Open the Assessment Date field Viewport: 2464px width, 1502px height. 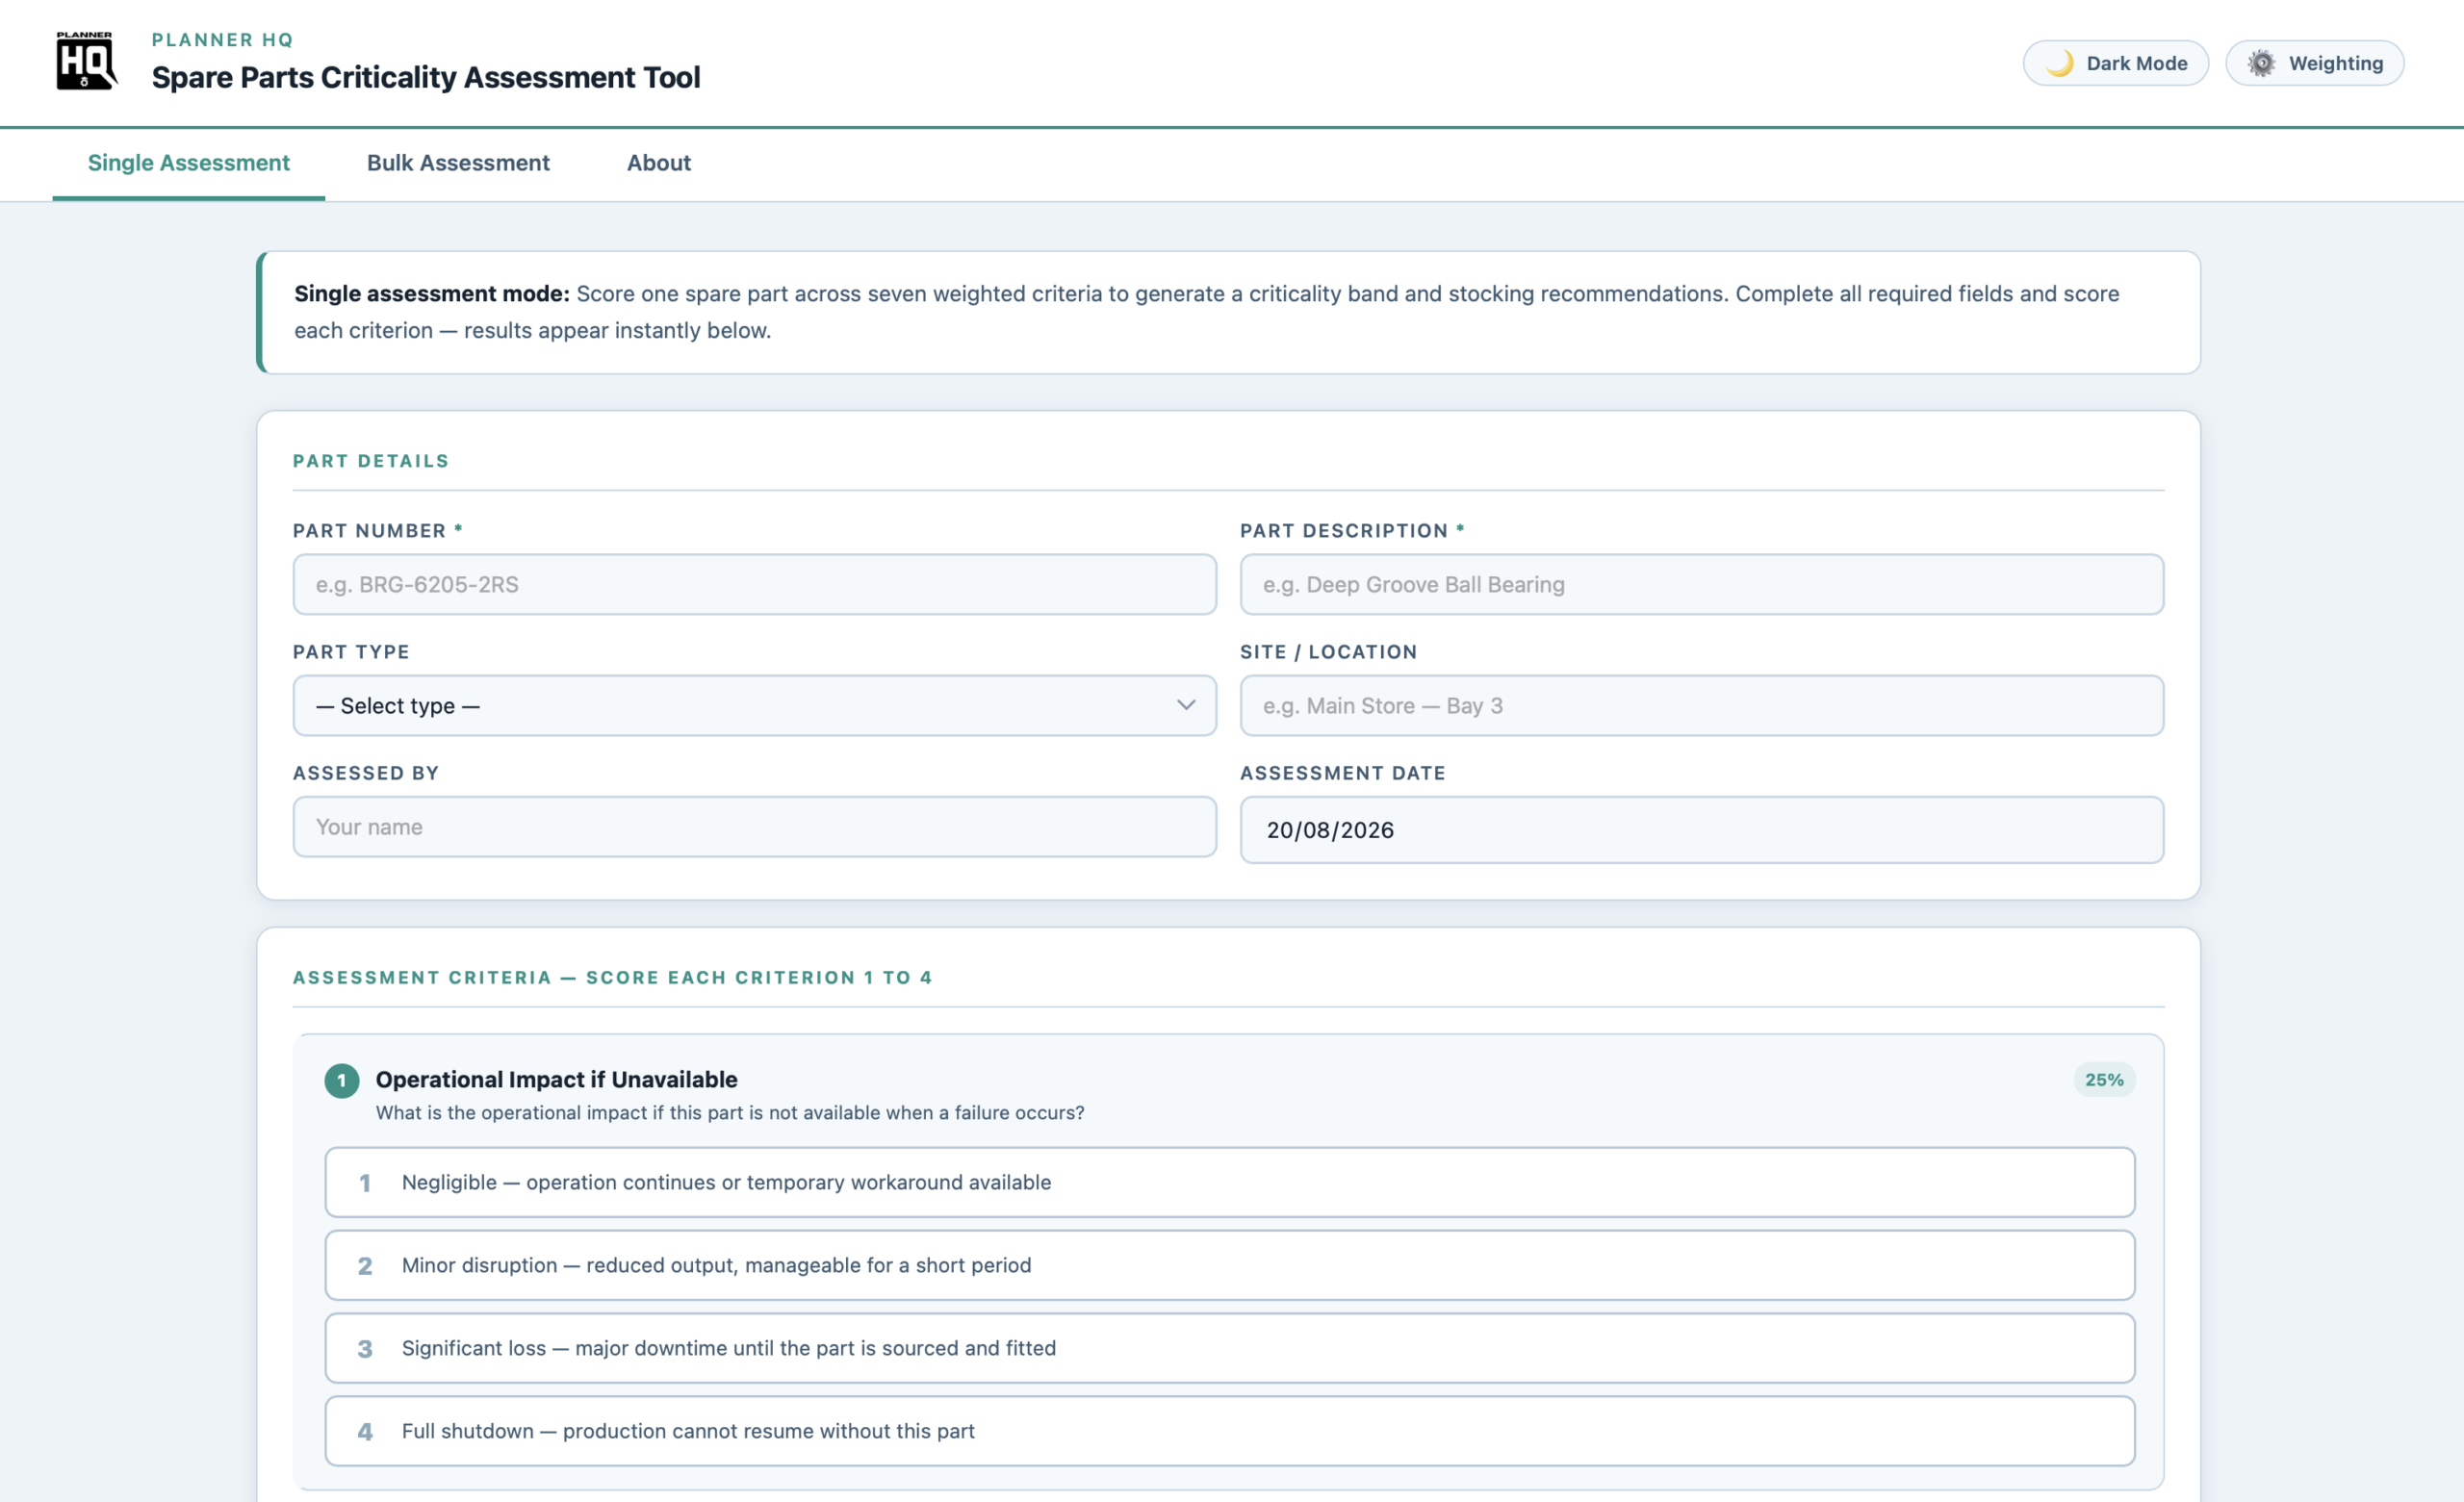1701,829
